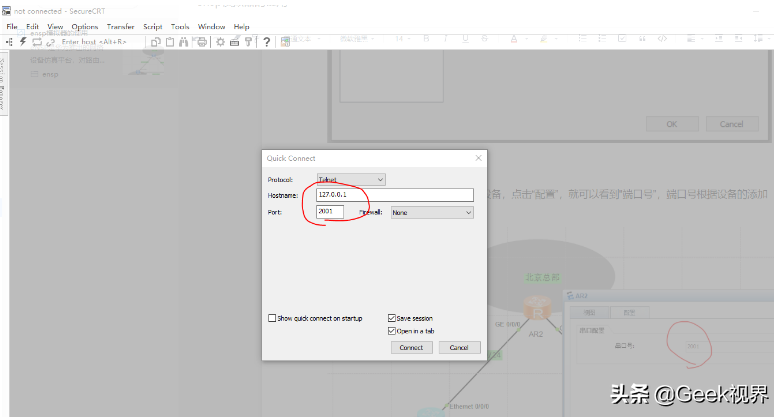Uncheck the Open in a tab checkbox

pos(391,331)
